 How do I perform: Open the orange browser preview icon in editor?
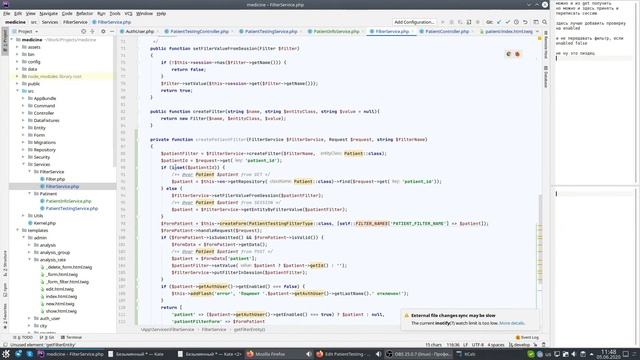[518, 54]
